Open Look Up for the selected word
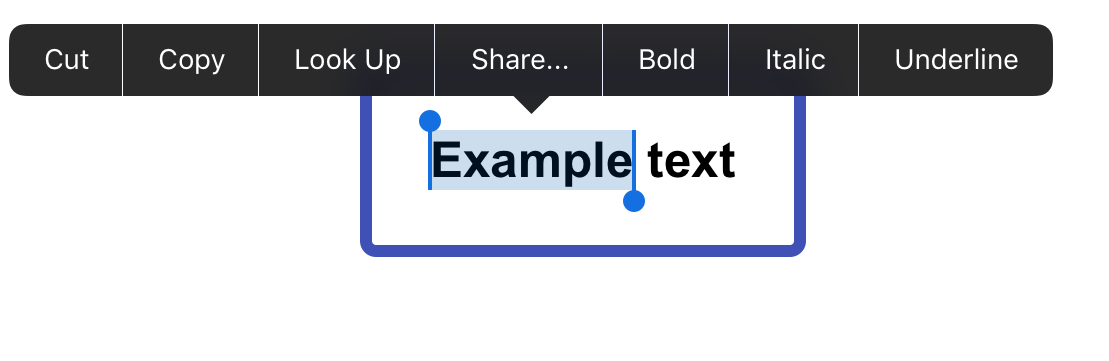The height and width of the screenshot is (361, 1109). coord(347,60)
